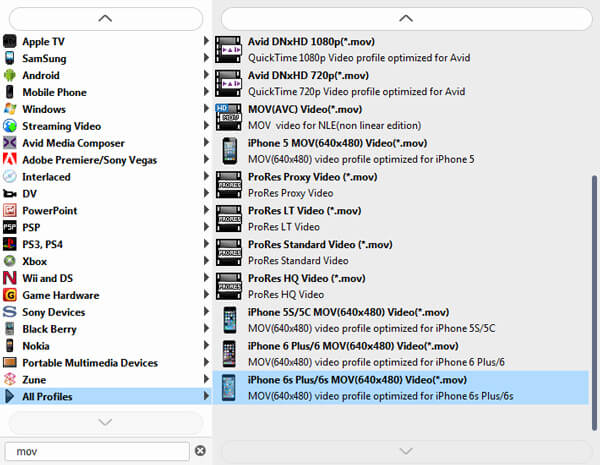Click the ProRes LT Video film icon

228,219
